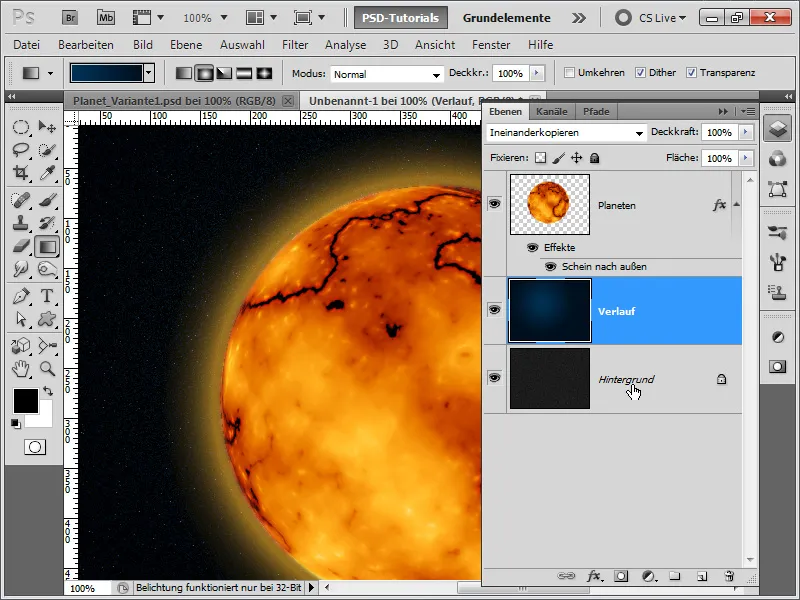Open the Ebene menu
This screenshot has height=600, width=800.
186,45
